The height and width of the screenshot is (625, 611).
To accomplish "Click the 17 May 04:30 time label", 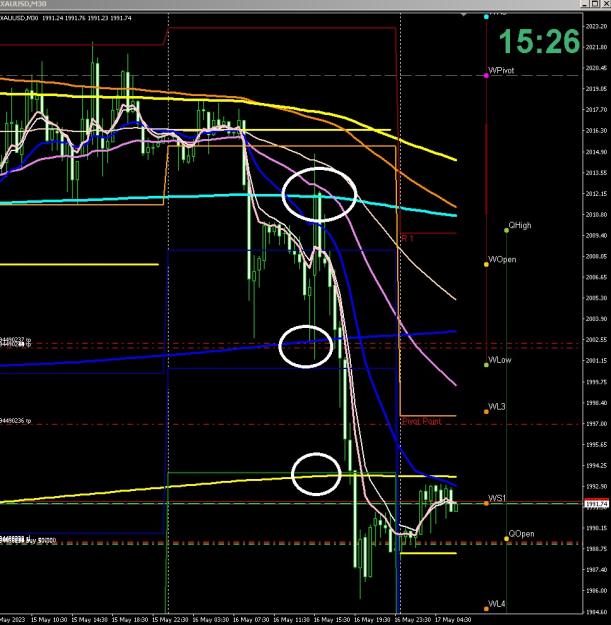I will point(453,620).
